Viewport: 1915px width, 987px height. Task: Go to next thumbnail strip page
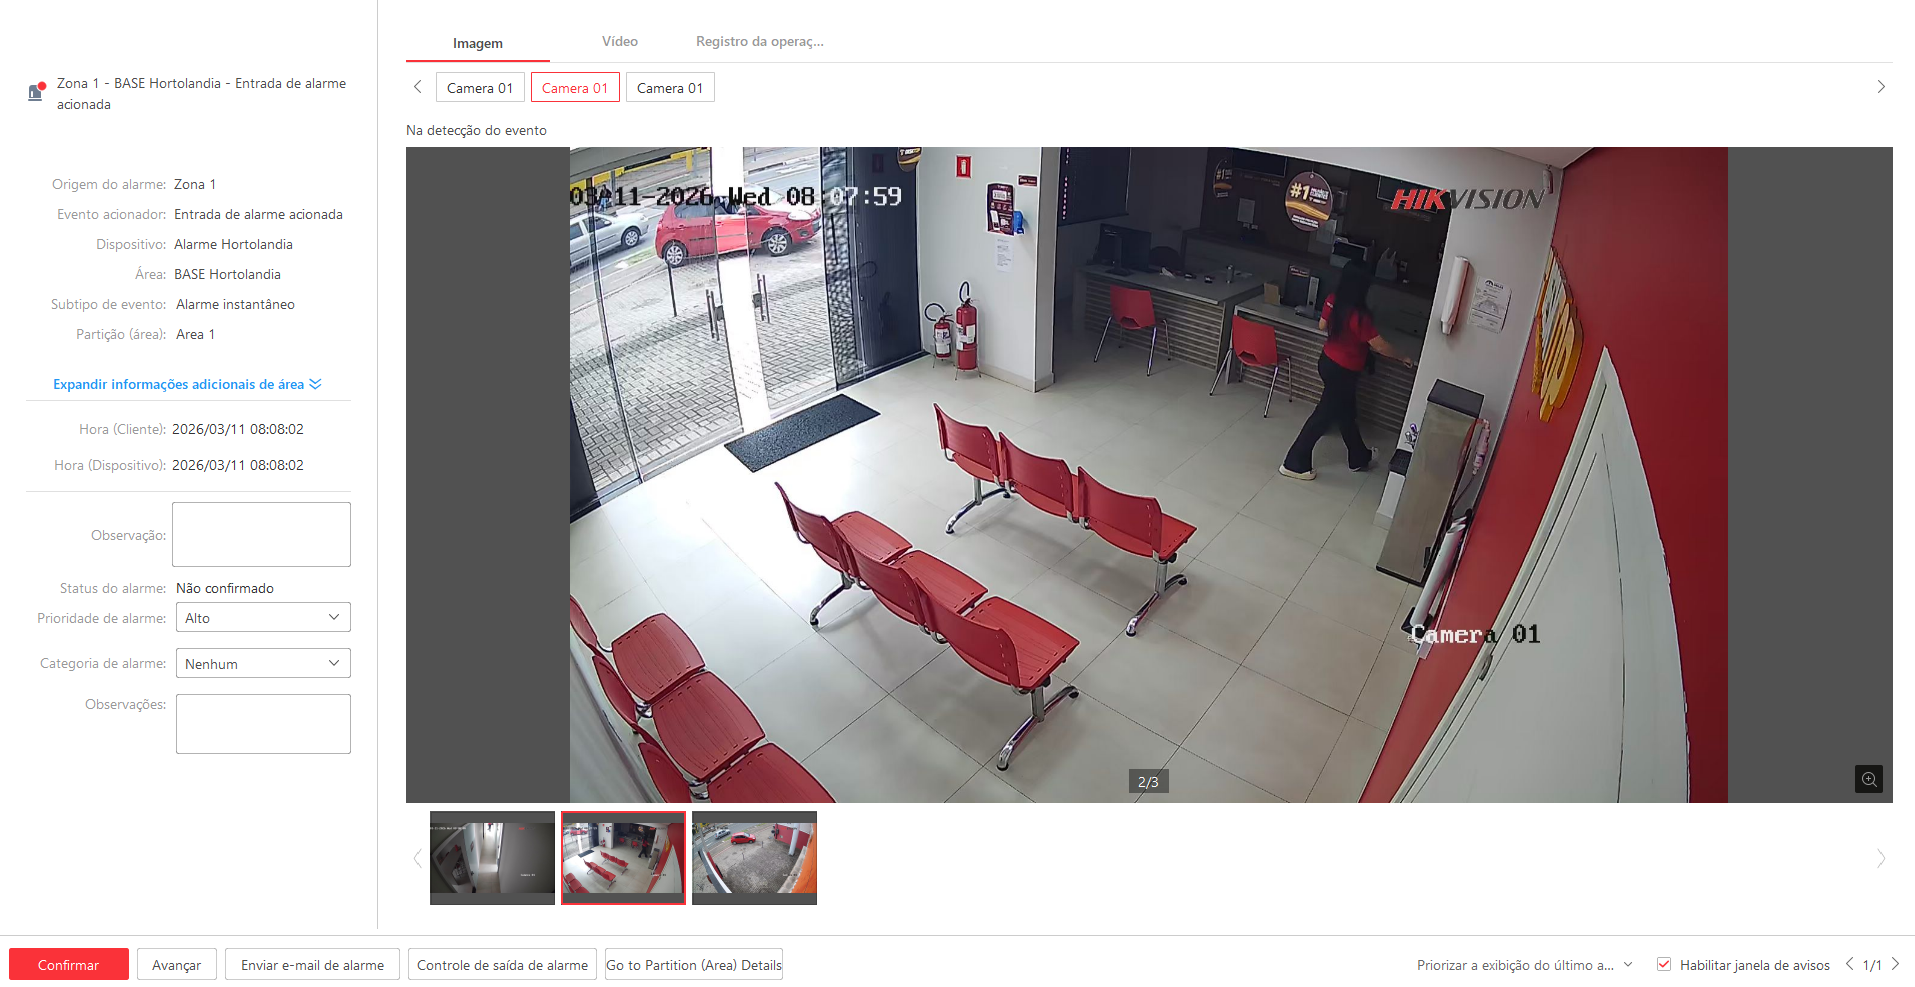(1880, 858)
